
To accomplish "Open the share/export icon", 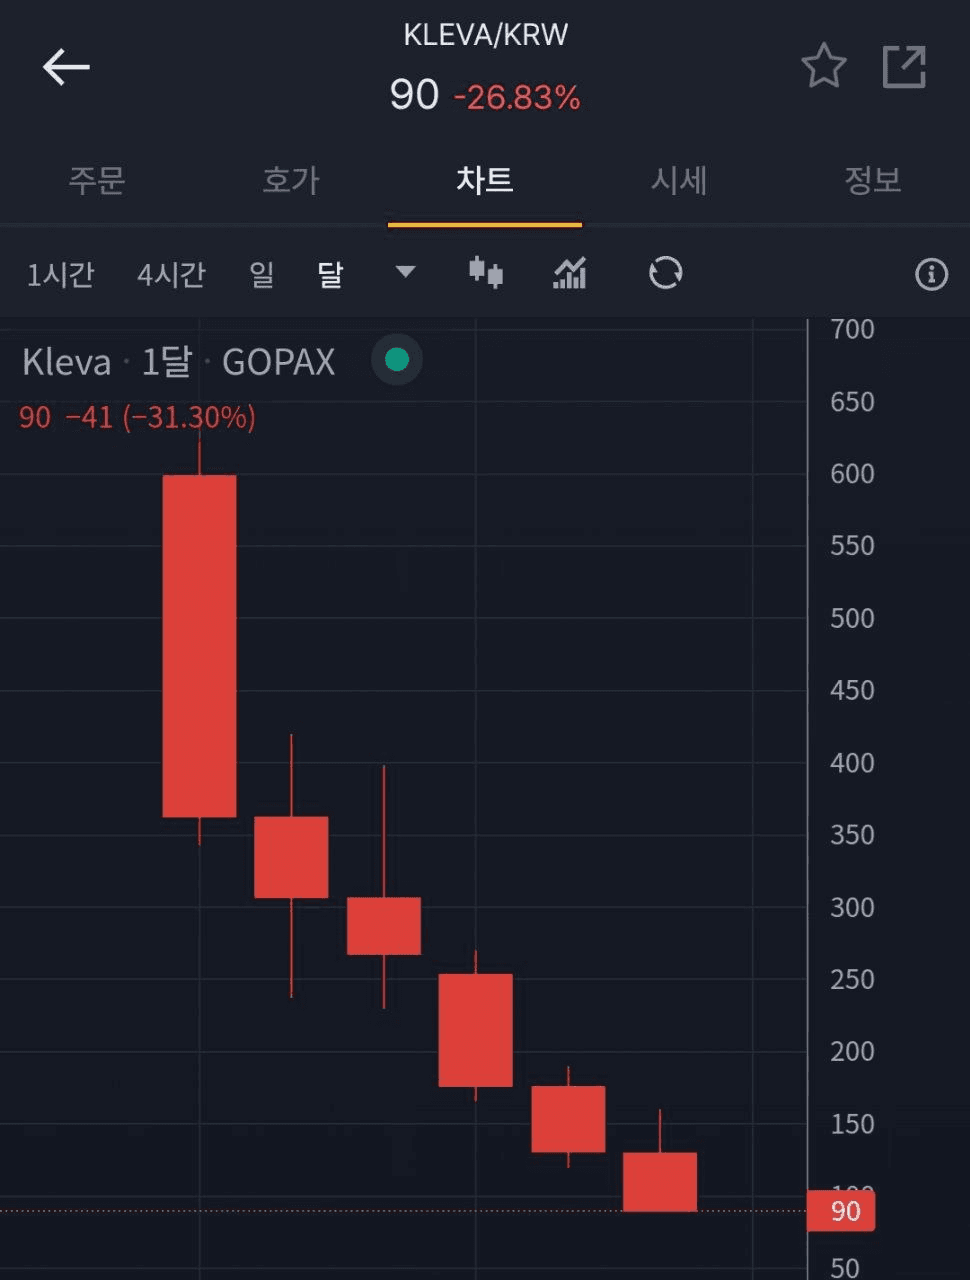I will [x=904, y=67].
